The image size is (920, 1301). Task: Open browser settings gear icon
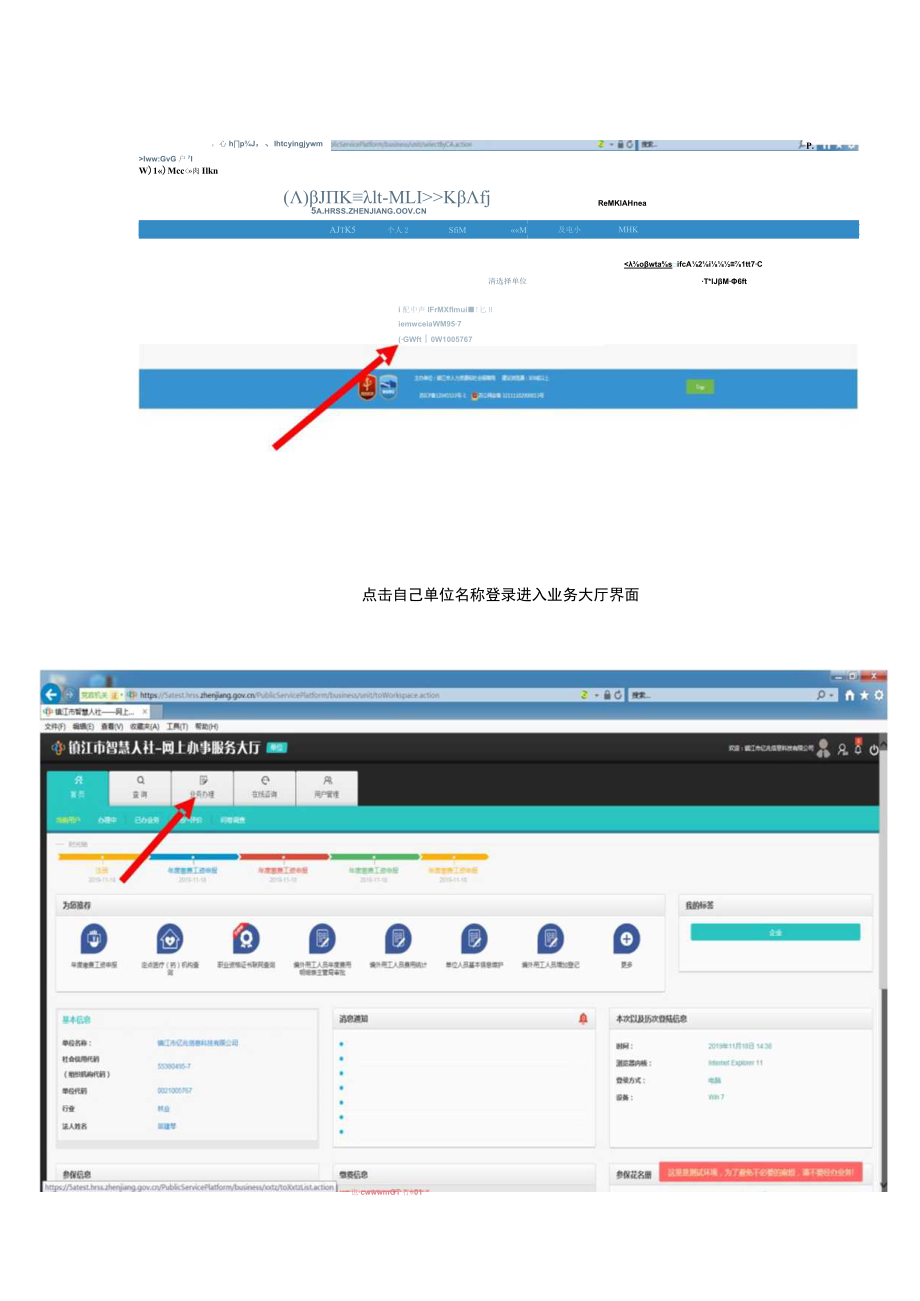877,695
